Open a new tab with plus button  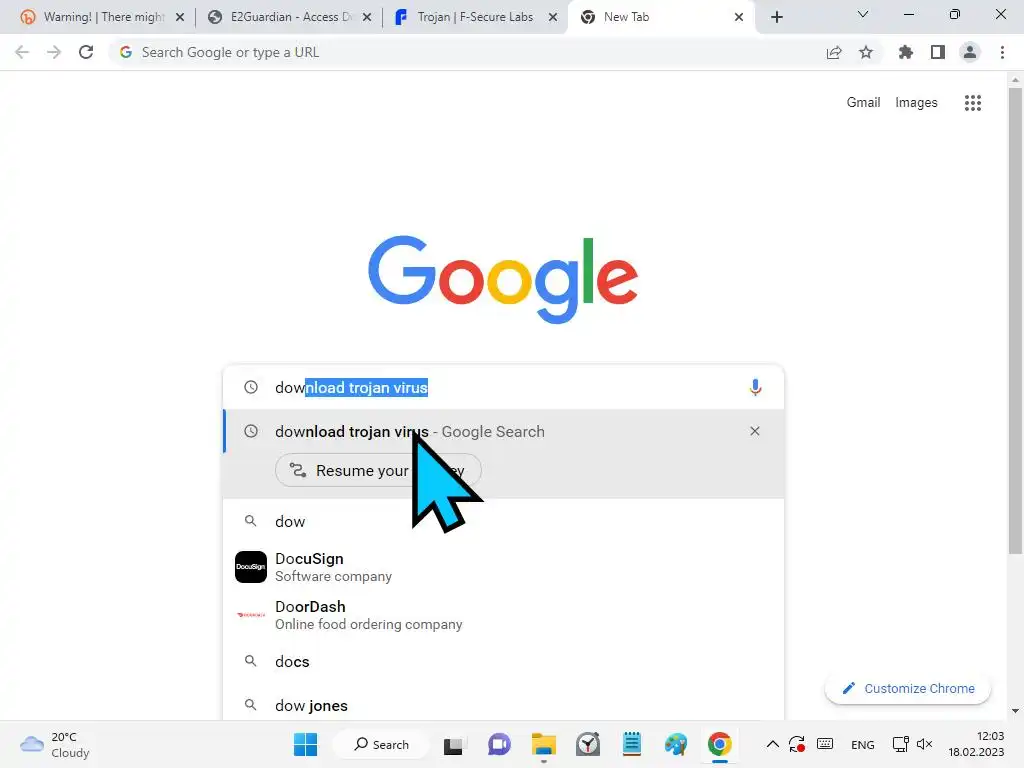[x=776, y=17]
